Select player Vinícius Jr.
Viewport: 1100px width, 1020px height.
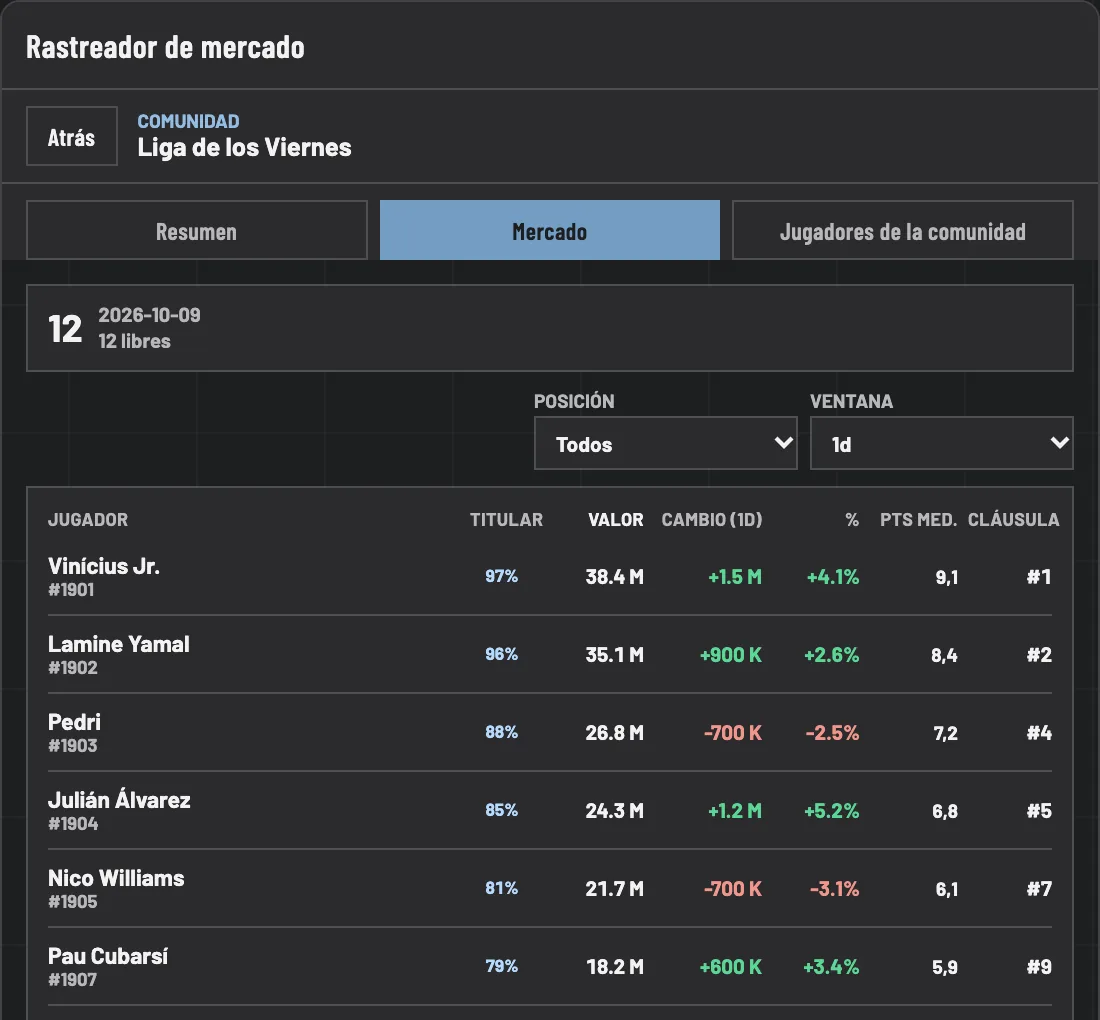click(104, 566)
